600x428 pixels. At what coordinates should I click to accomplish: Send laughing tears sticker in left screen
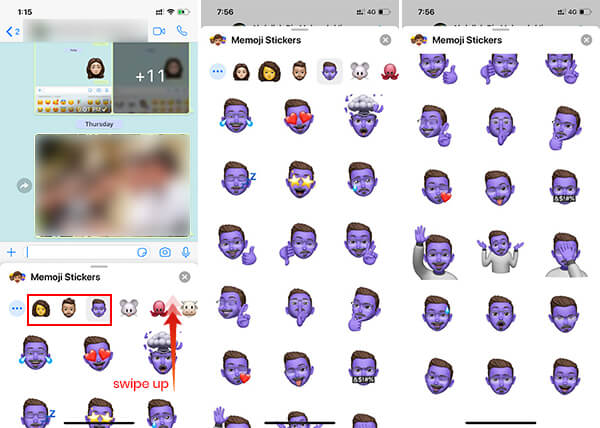pyautogui.click(x=35, y=353)
